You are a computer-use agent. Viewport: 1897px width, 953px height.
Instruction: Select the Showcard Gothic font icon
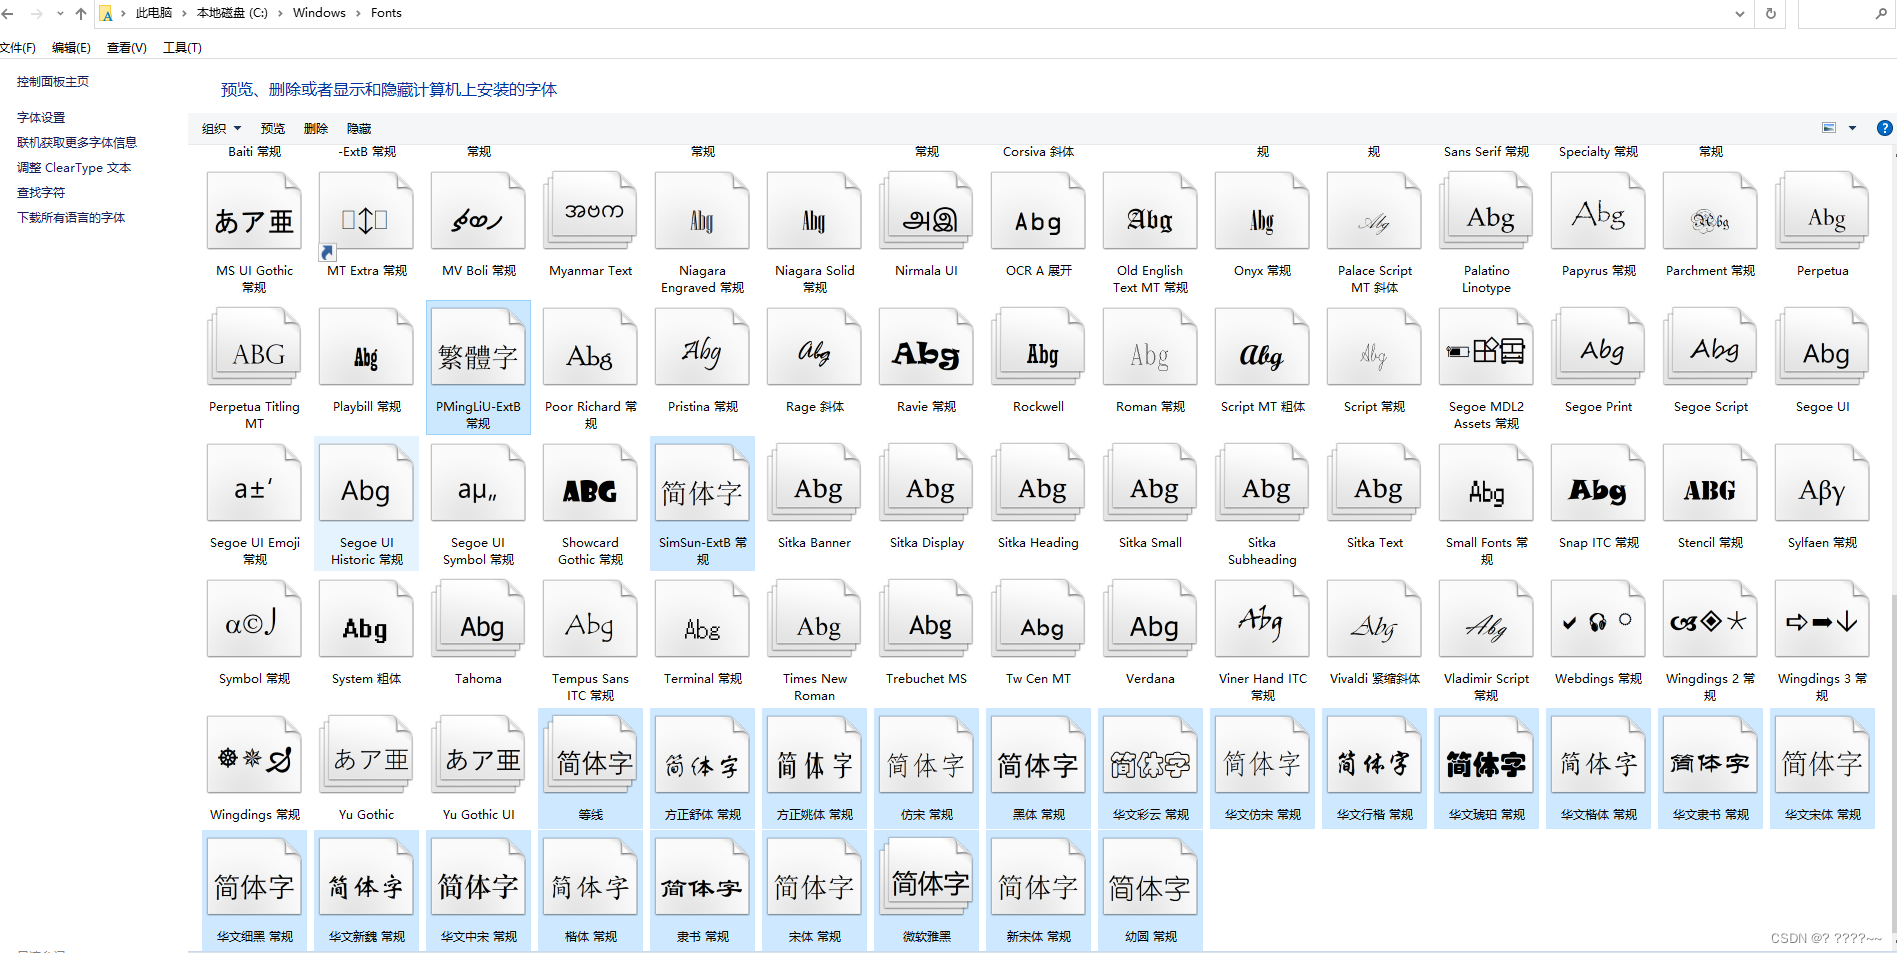click(x=590, y=484)
